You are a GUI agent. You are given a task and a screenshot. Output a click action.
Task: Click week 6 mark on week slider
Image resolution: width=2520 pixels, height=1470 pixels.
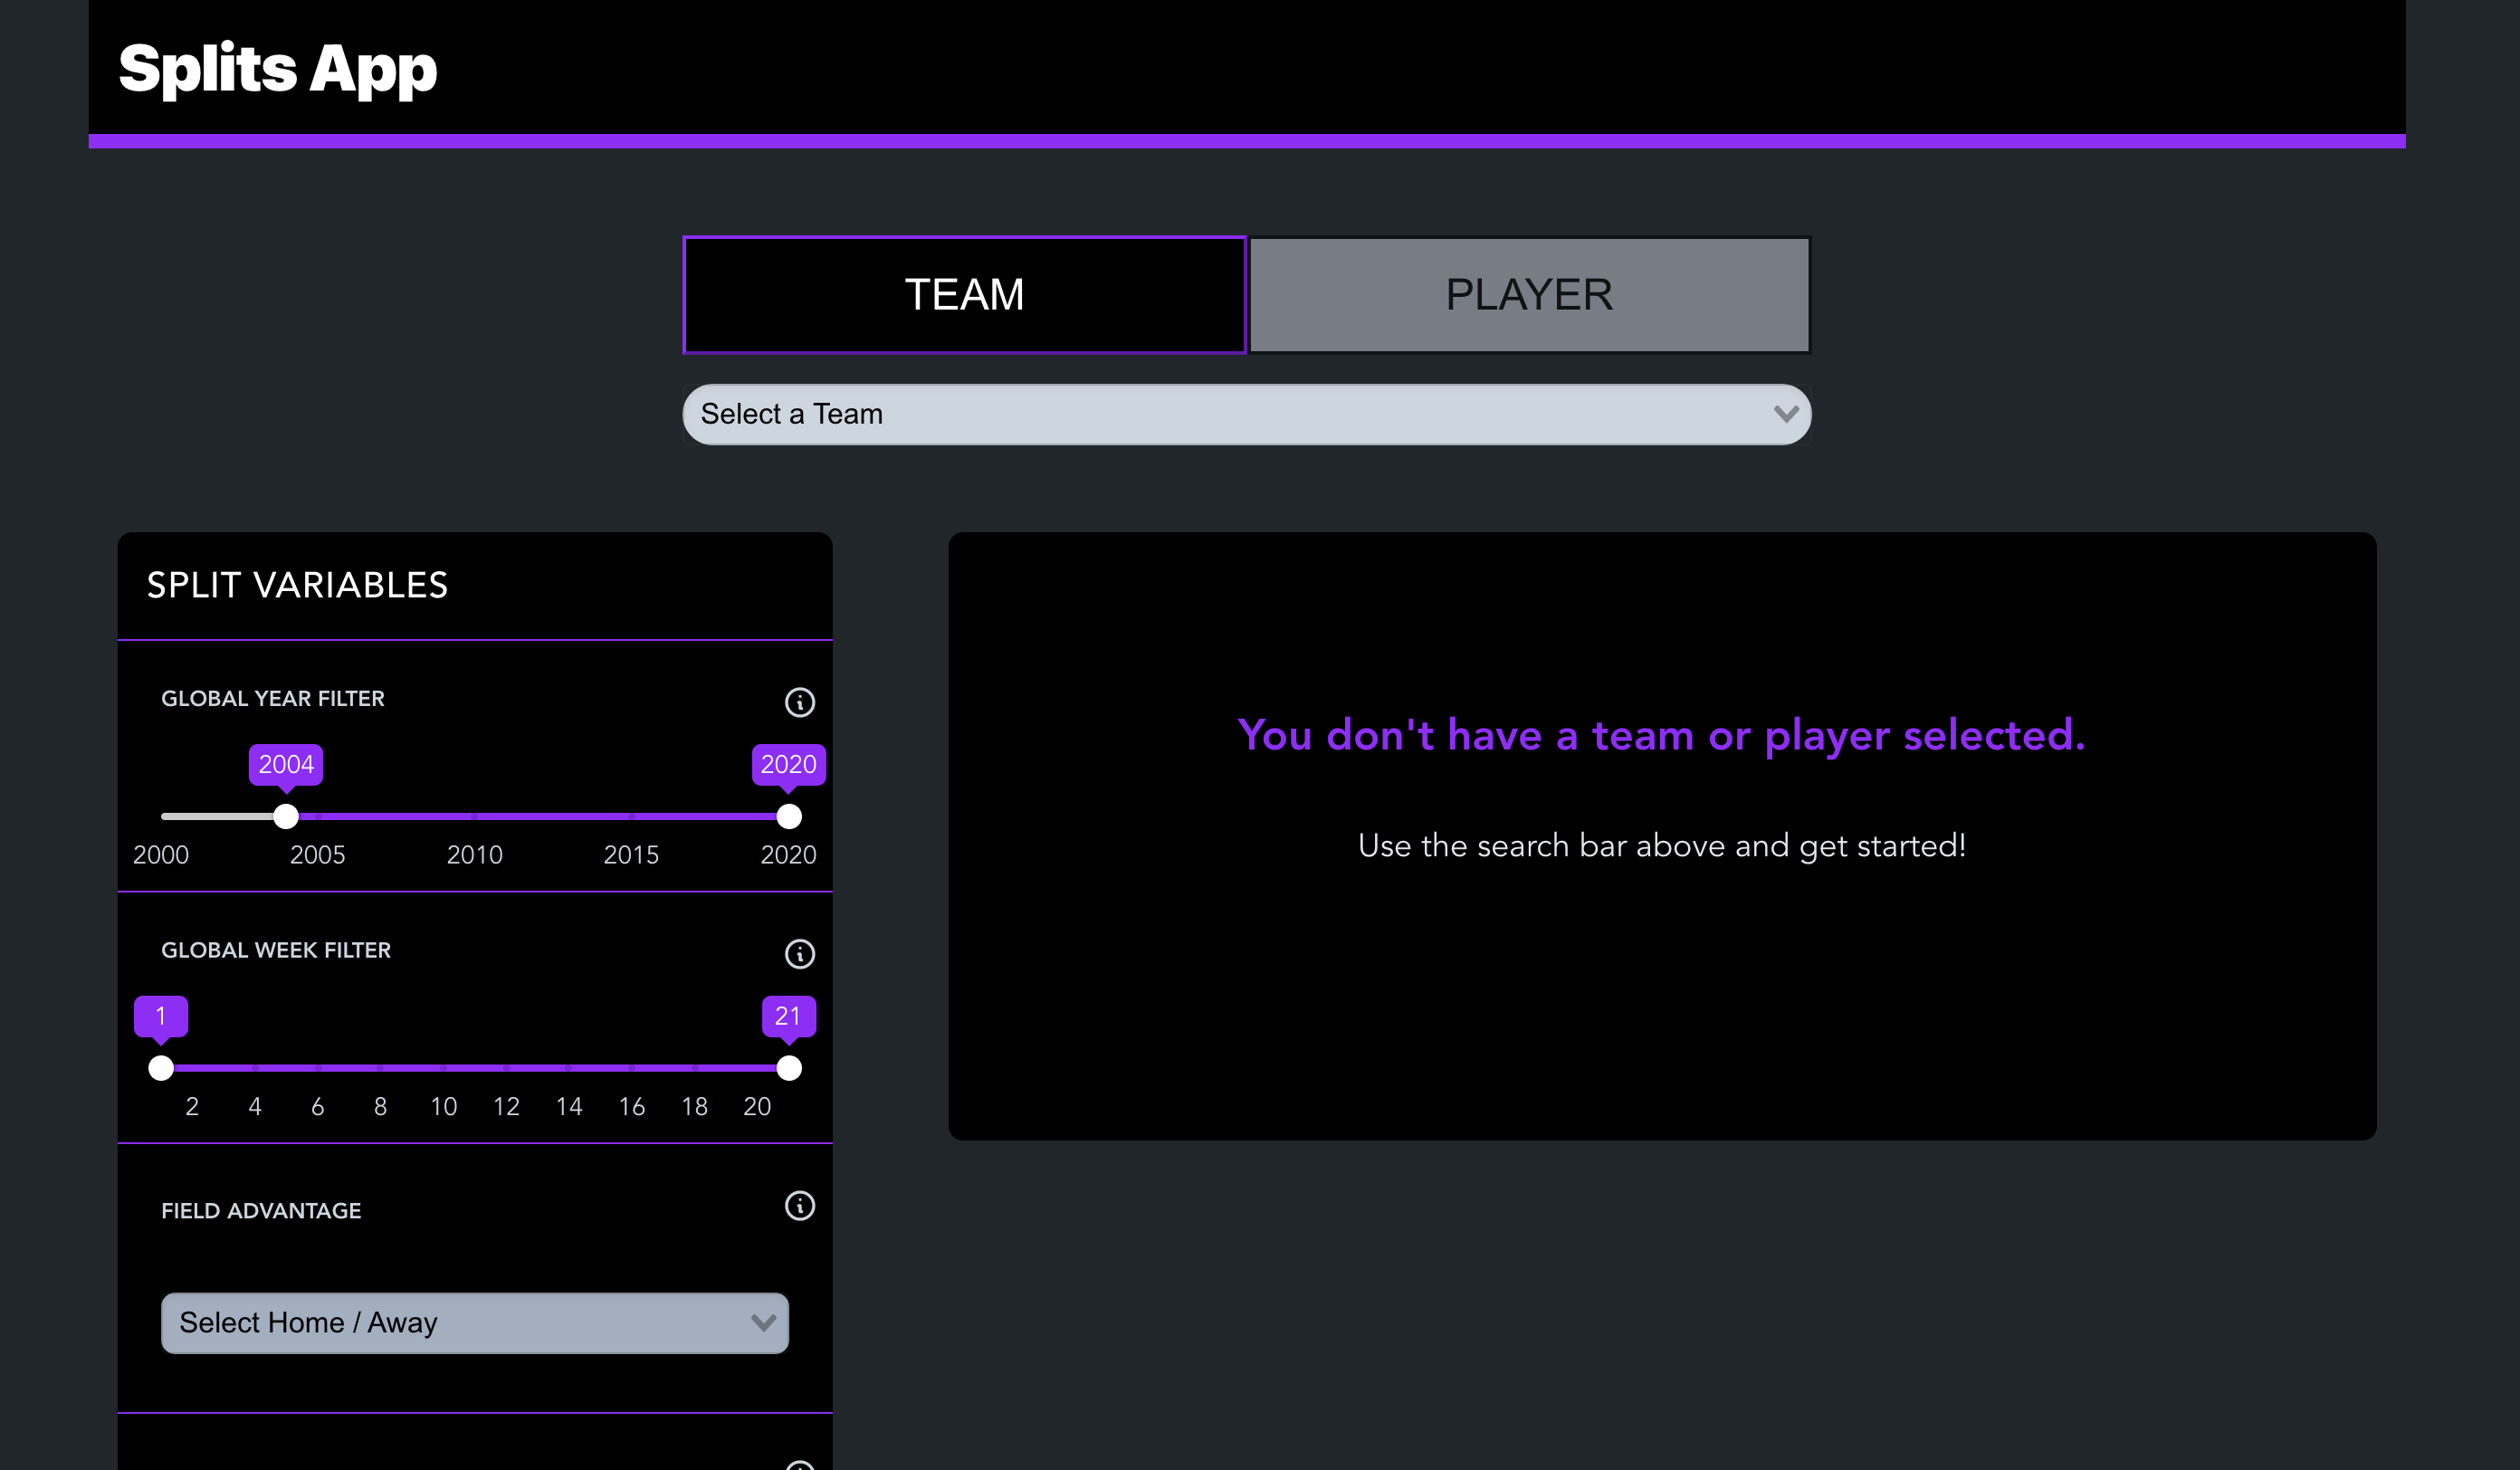pyautogui.click(x=318, y=1106)
